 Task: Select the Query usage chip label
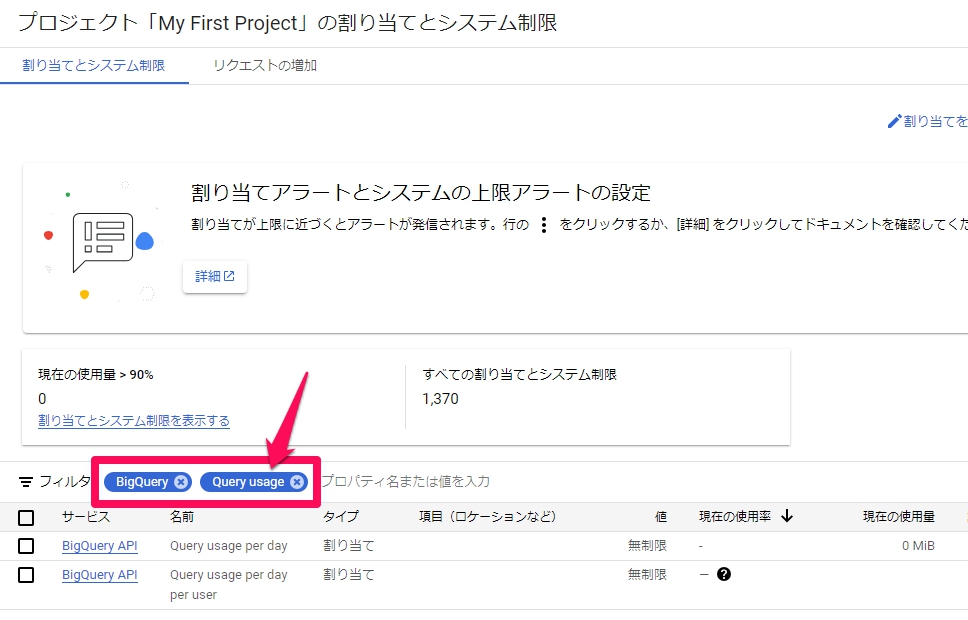pos(248,482)
